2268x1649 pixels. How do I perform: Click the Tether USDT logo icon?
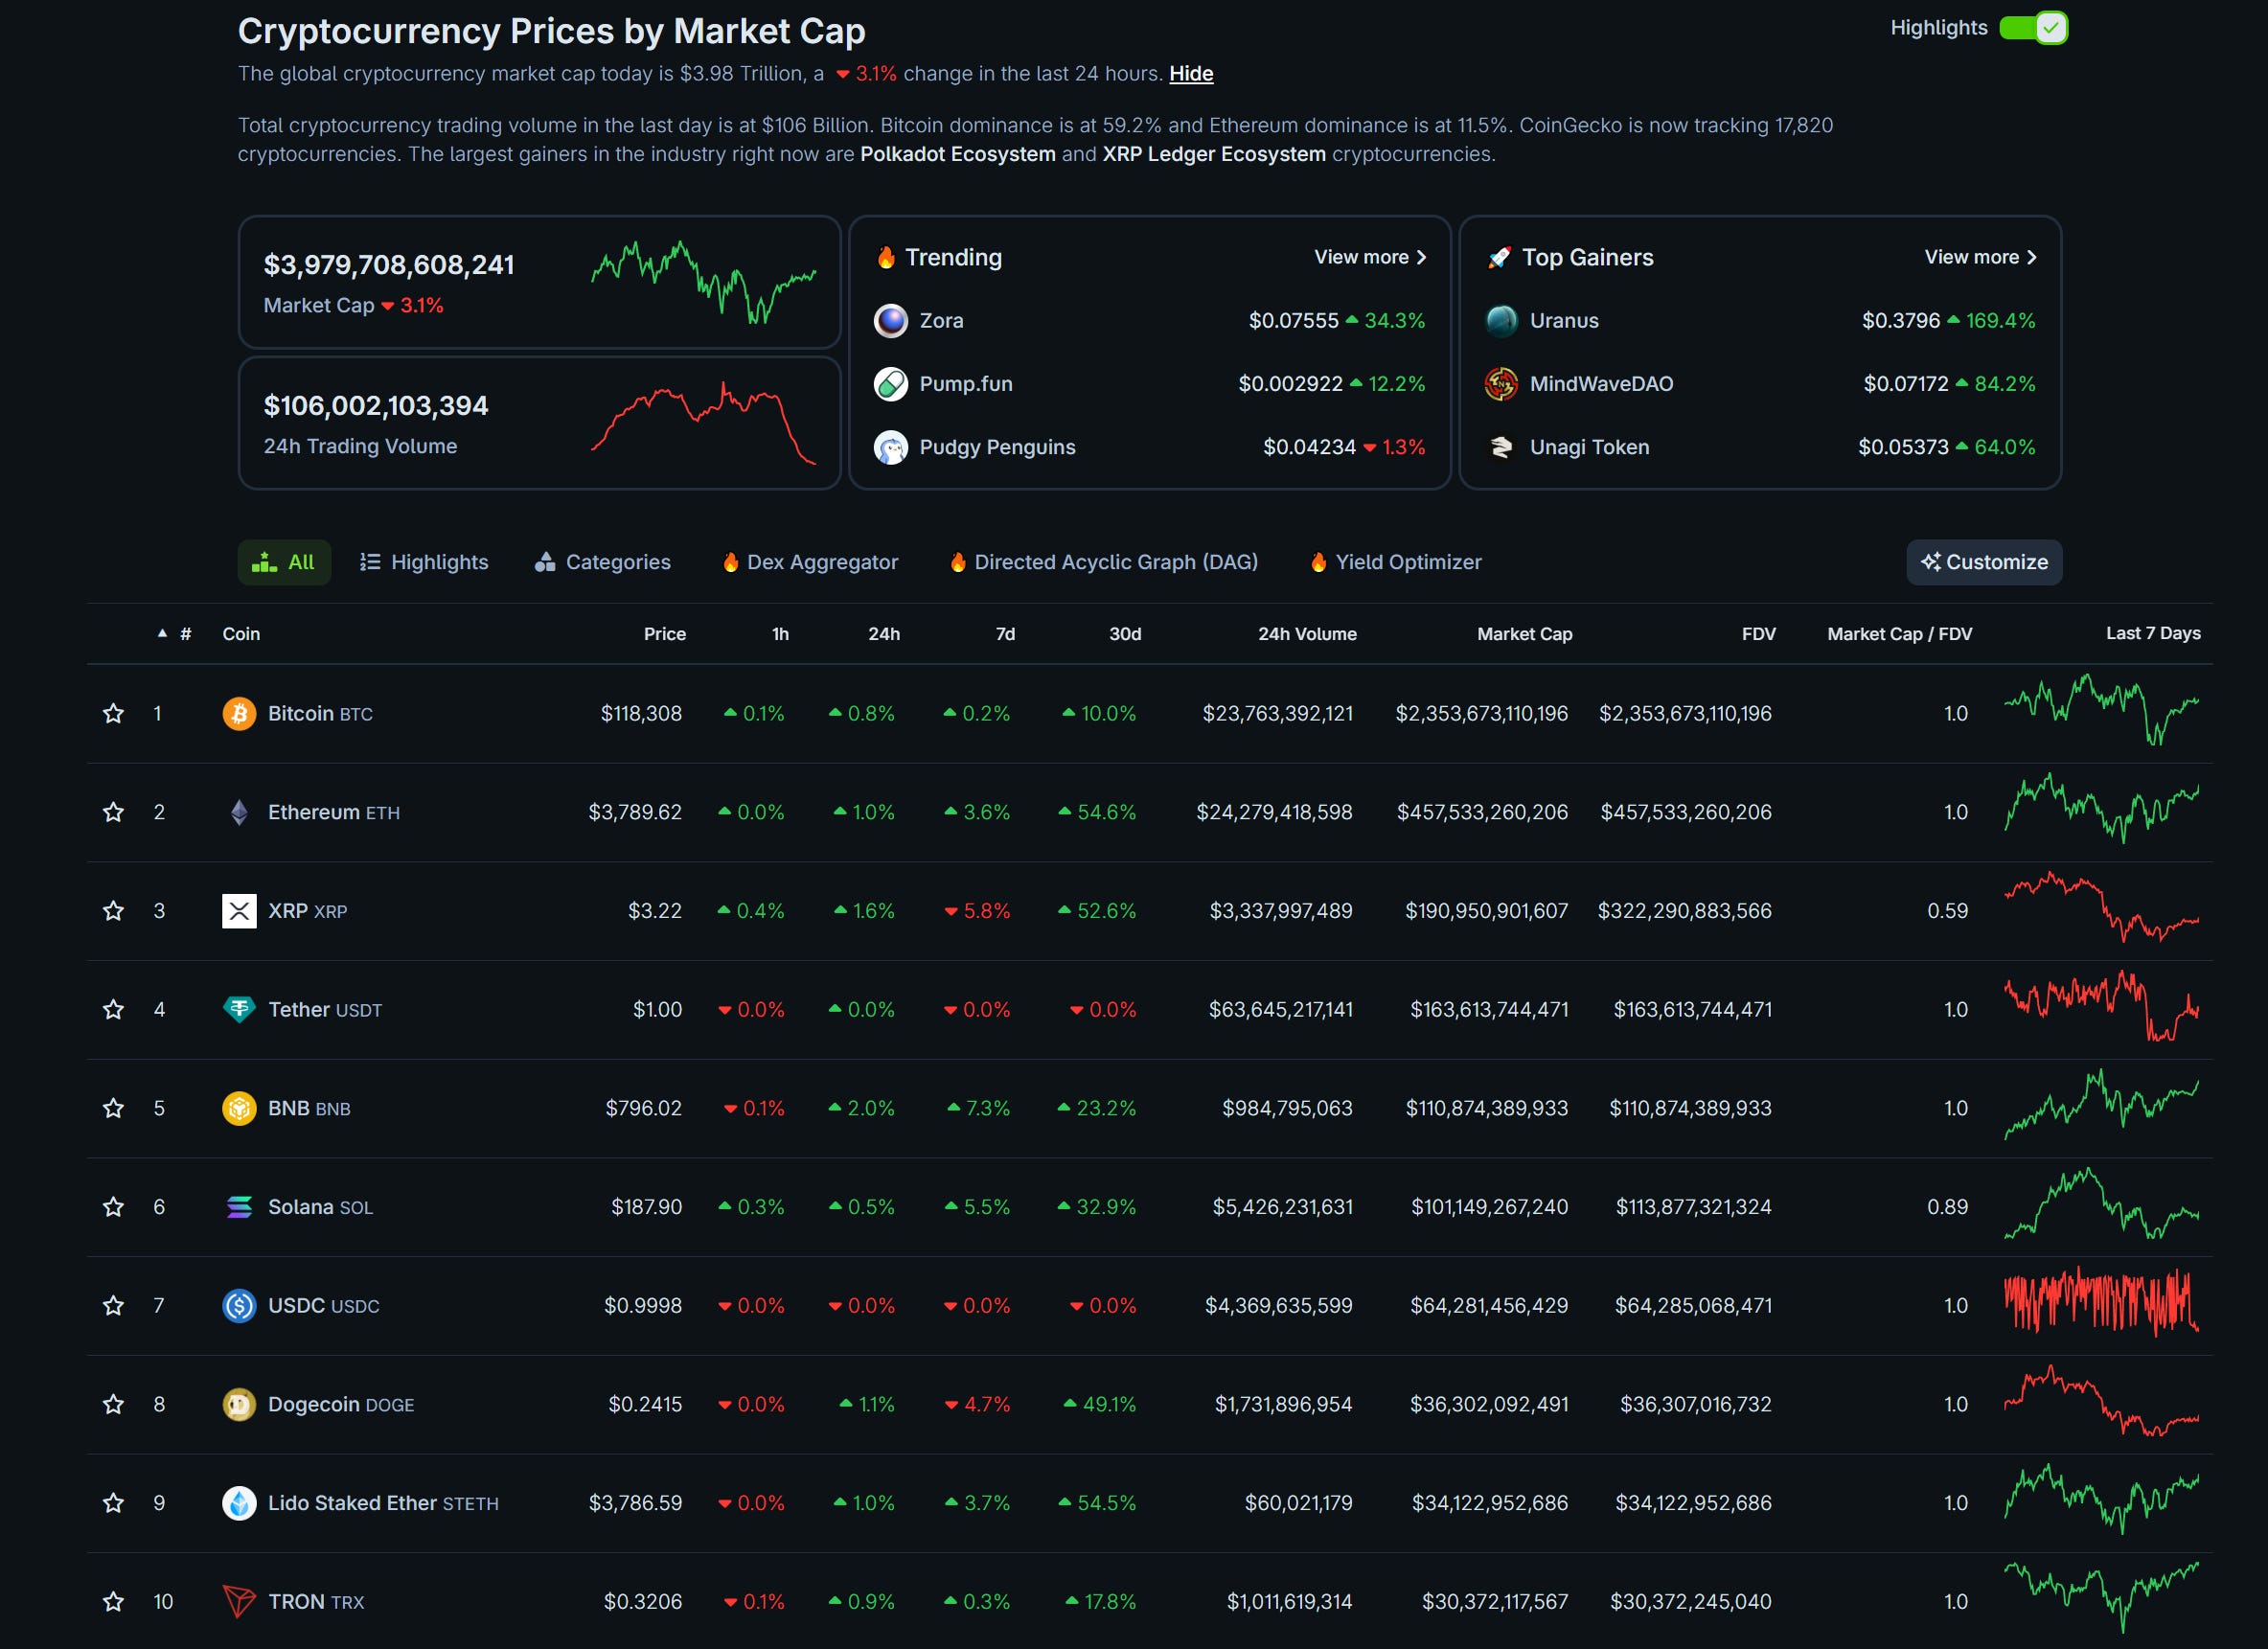239,1009
